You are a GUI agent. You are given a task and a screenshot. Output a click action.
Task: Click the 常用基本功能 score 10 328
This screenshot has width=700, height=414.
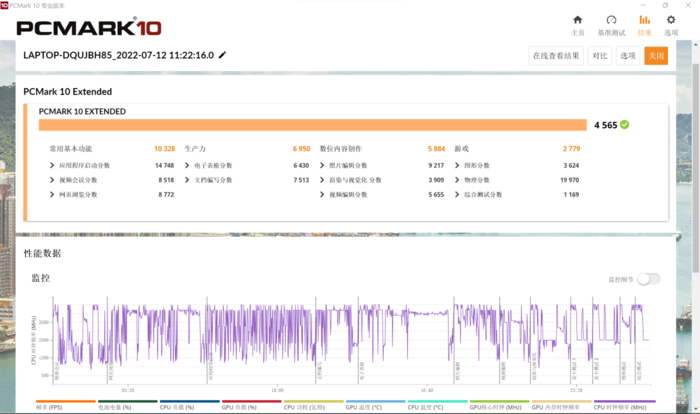pyautogui.click(x=164, y=149)
